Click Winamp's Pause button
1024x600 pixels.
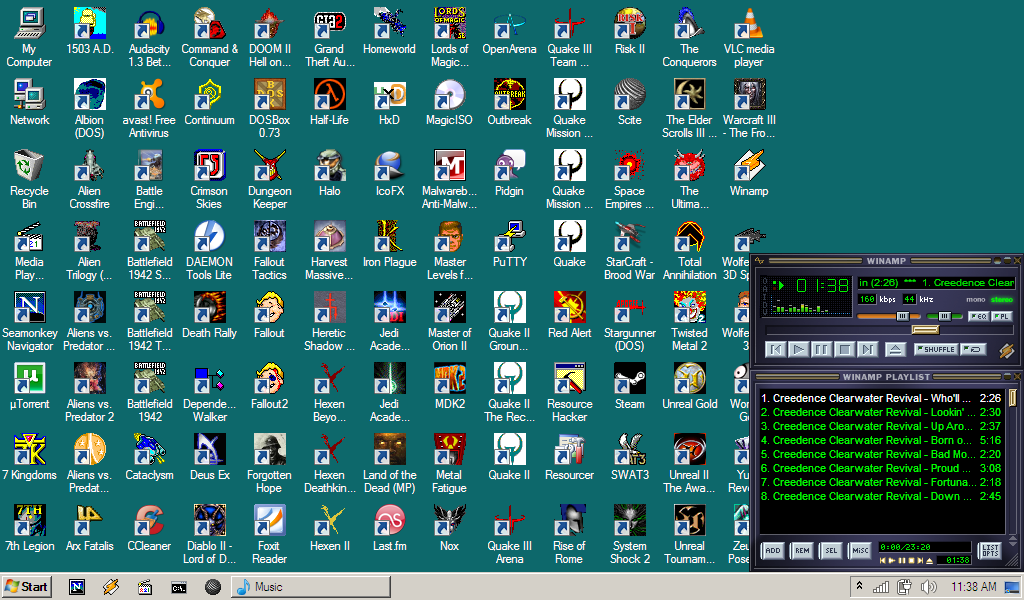(x=821, y=349)
